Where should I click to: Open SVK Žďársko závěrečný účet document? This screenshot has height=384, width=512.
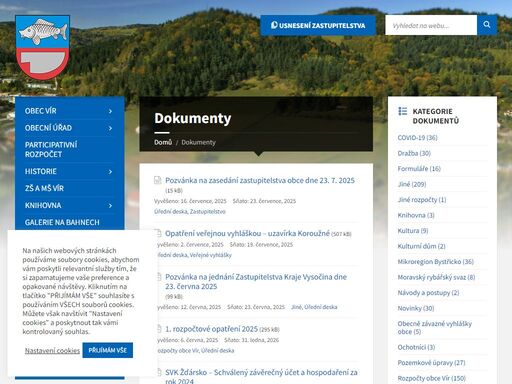[261, 377]
